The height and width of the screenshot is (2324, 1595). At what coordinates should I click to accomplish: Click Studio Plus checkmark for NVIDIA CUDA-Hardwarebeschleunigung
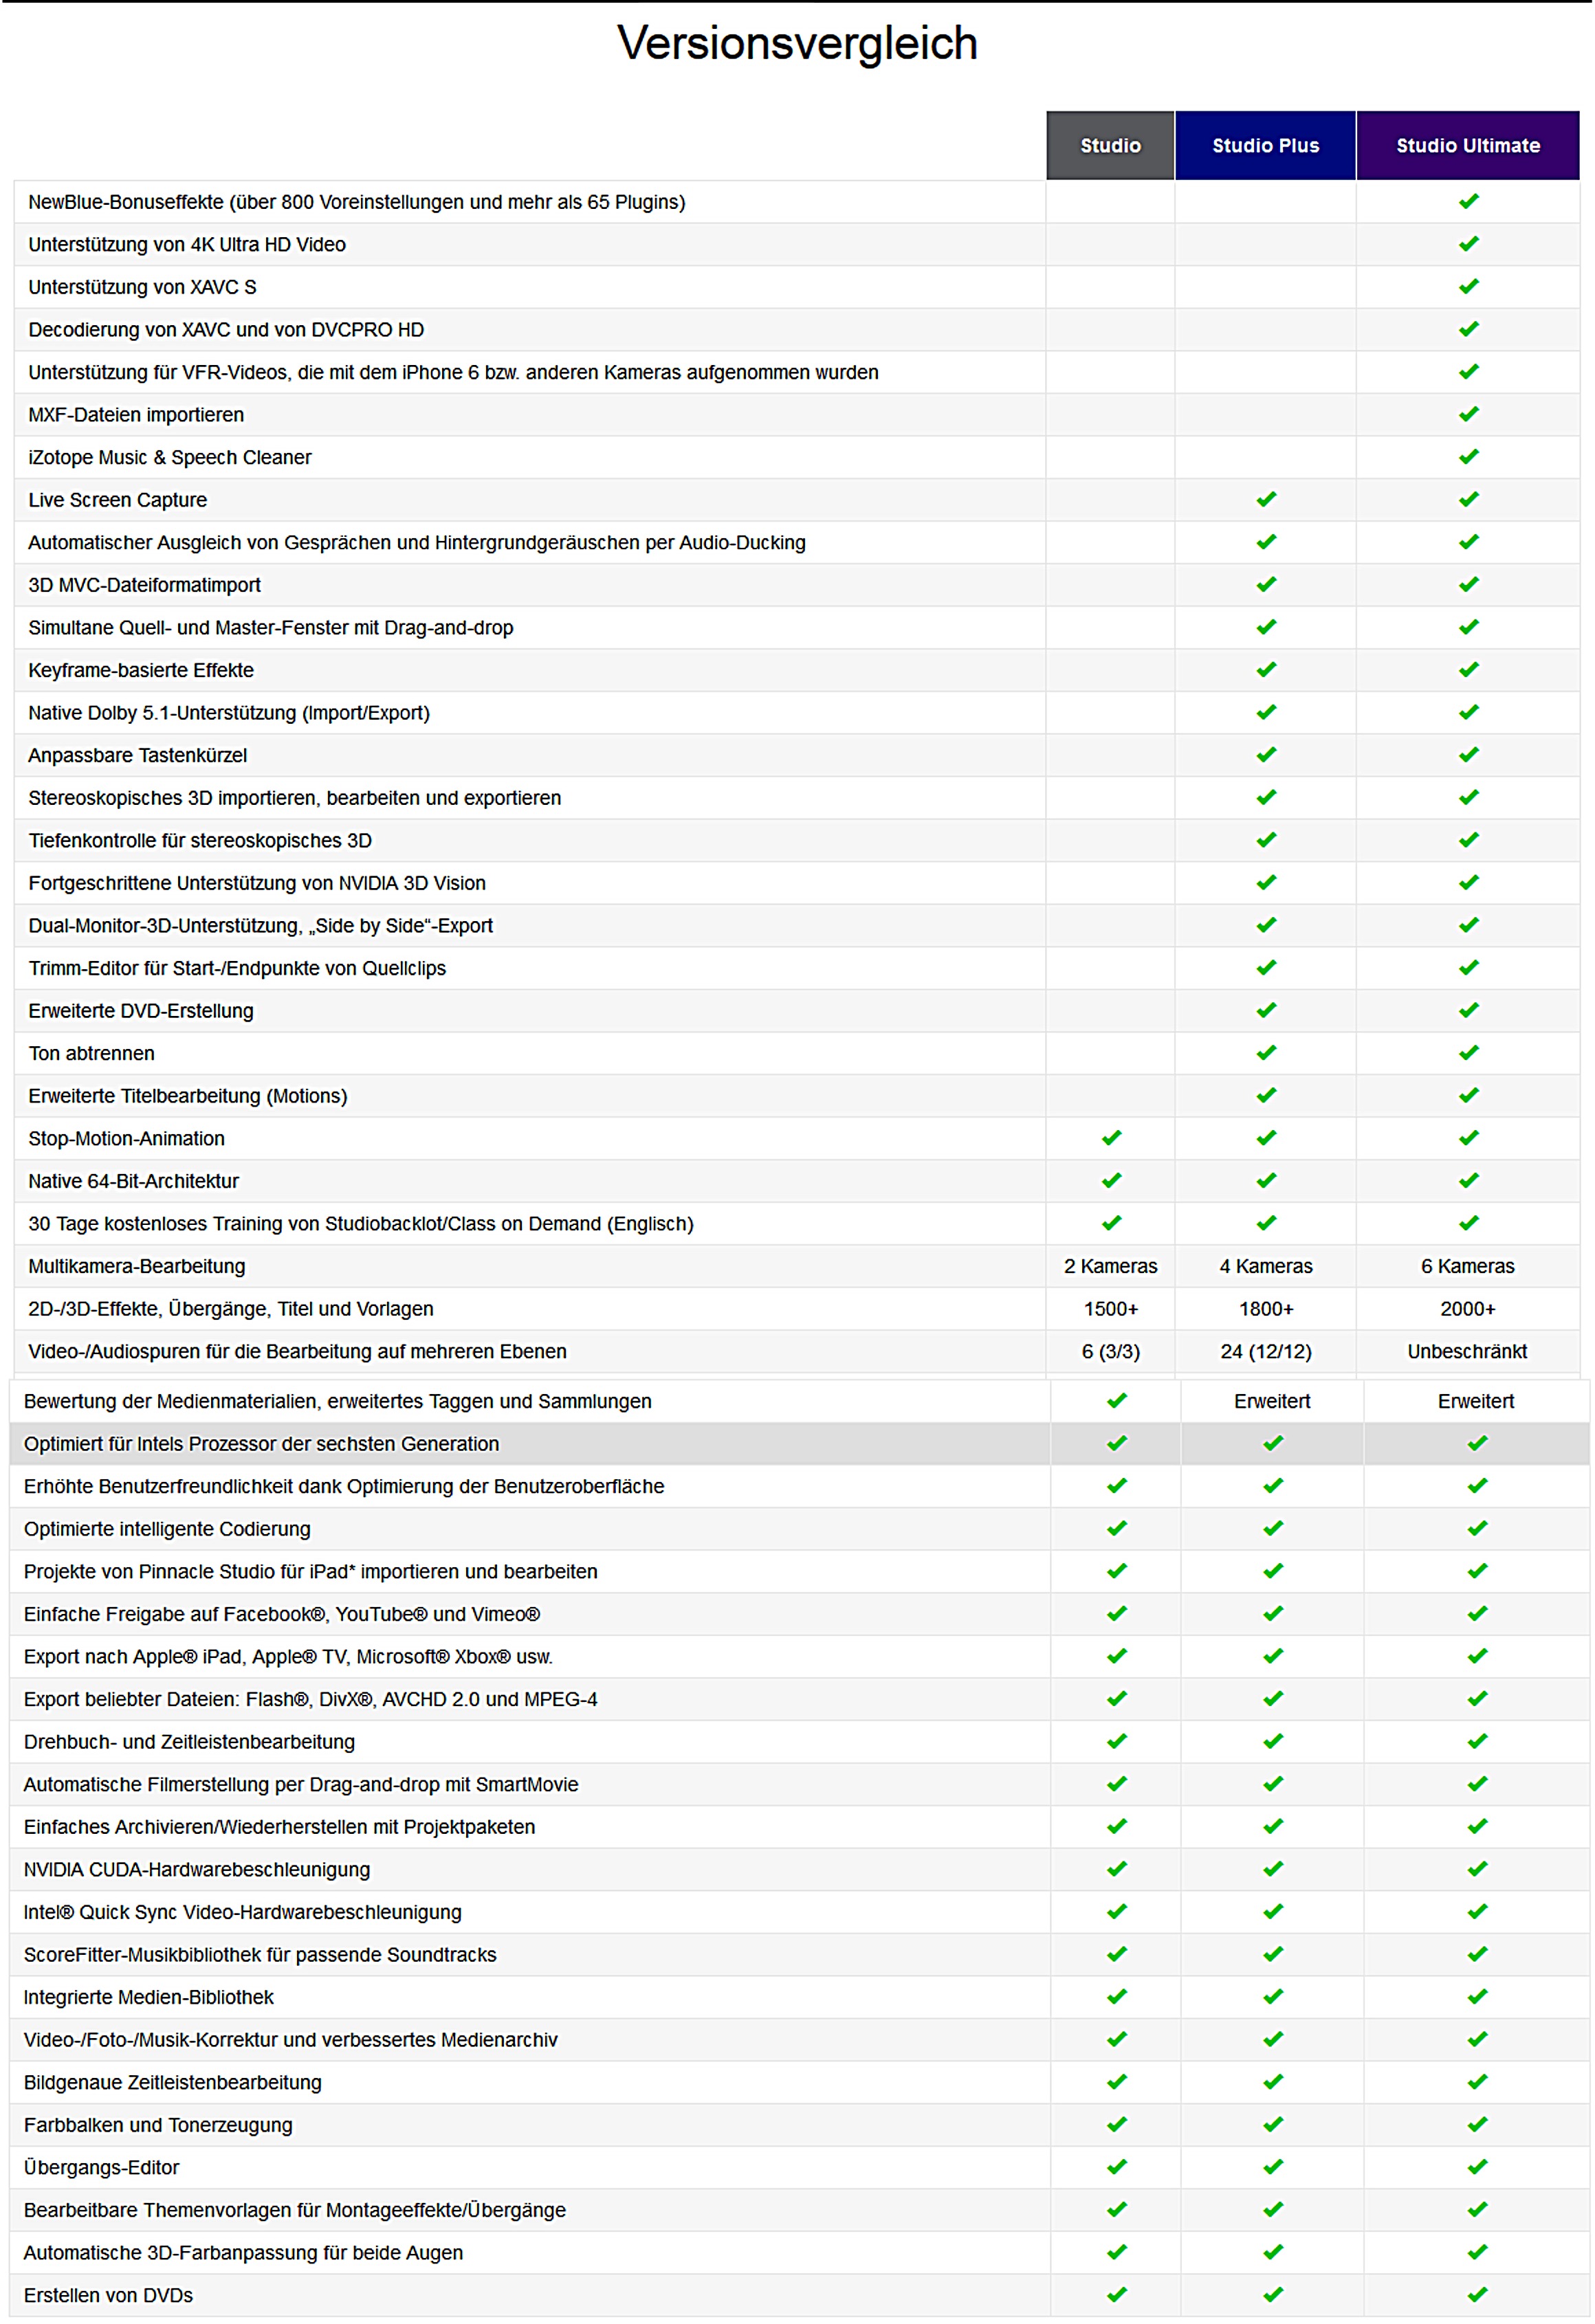click(1273, 1869)
